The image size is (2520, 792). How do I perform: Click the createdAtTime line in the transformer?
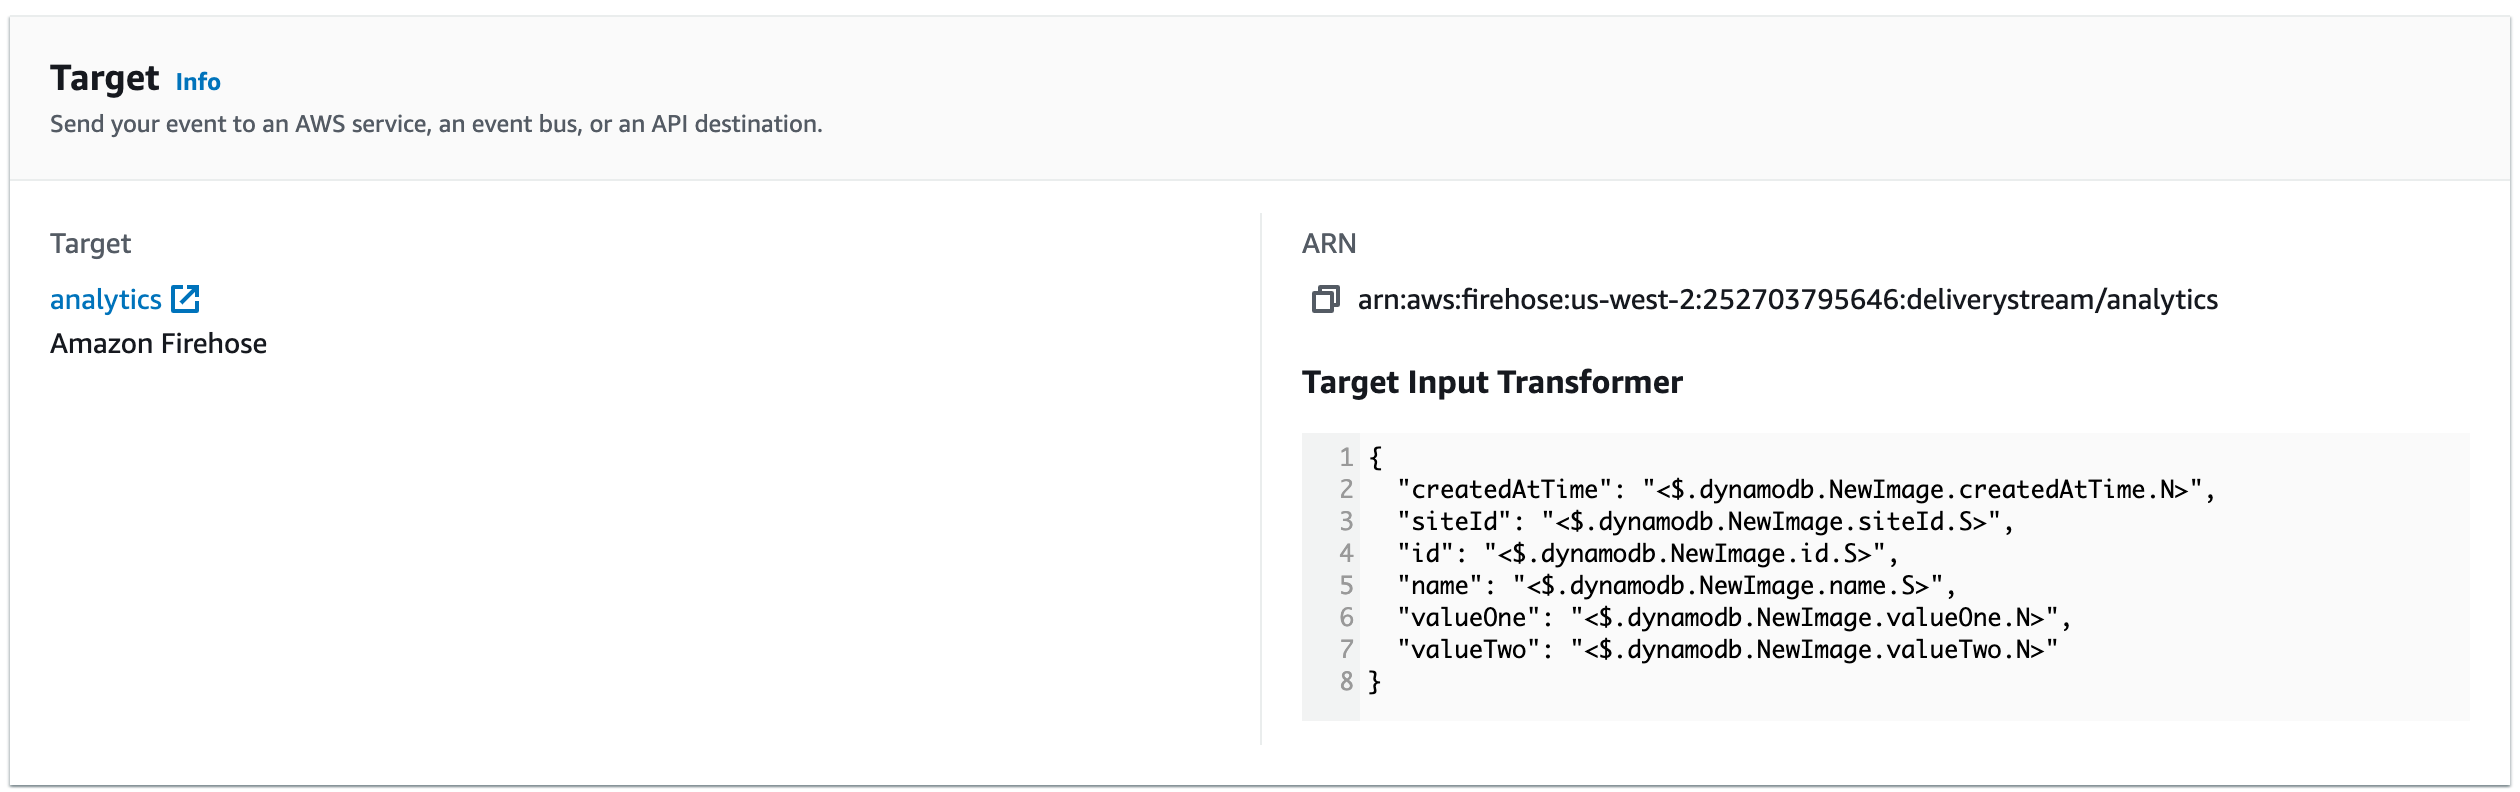tap(1806, 490)
